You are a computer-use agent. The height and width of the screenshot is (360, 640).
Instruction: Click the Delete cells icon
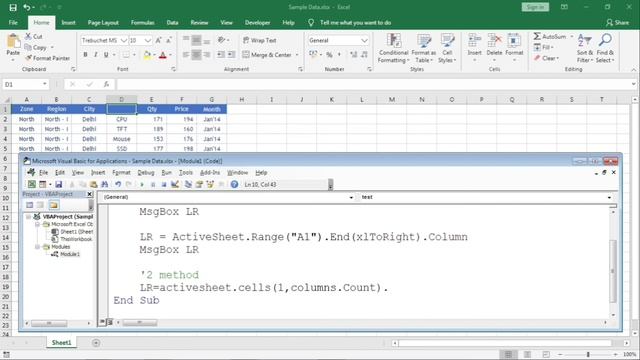pos(494,41)
